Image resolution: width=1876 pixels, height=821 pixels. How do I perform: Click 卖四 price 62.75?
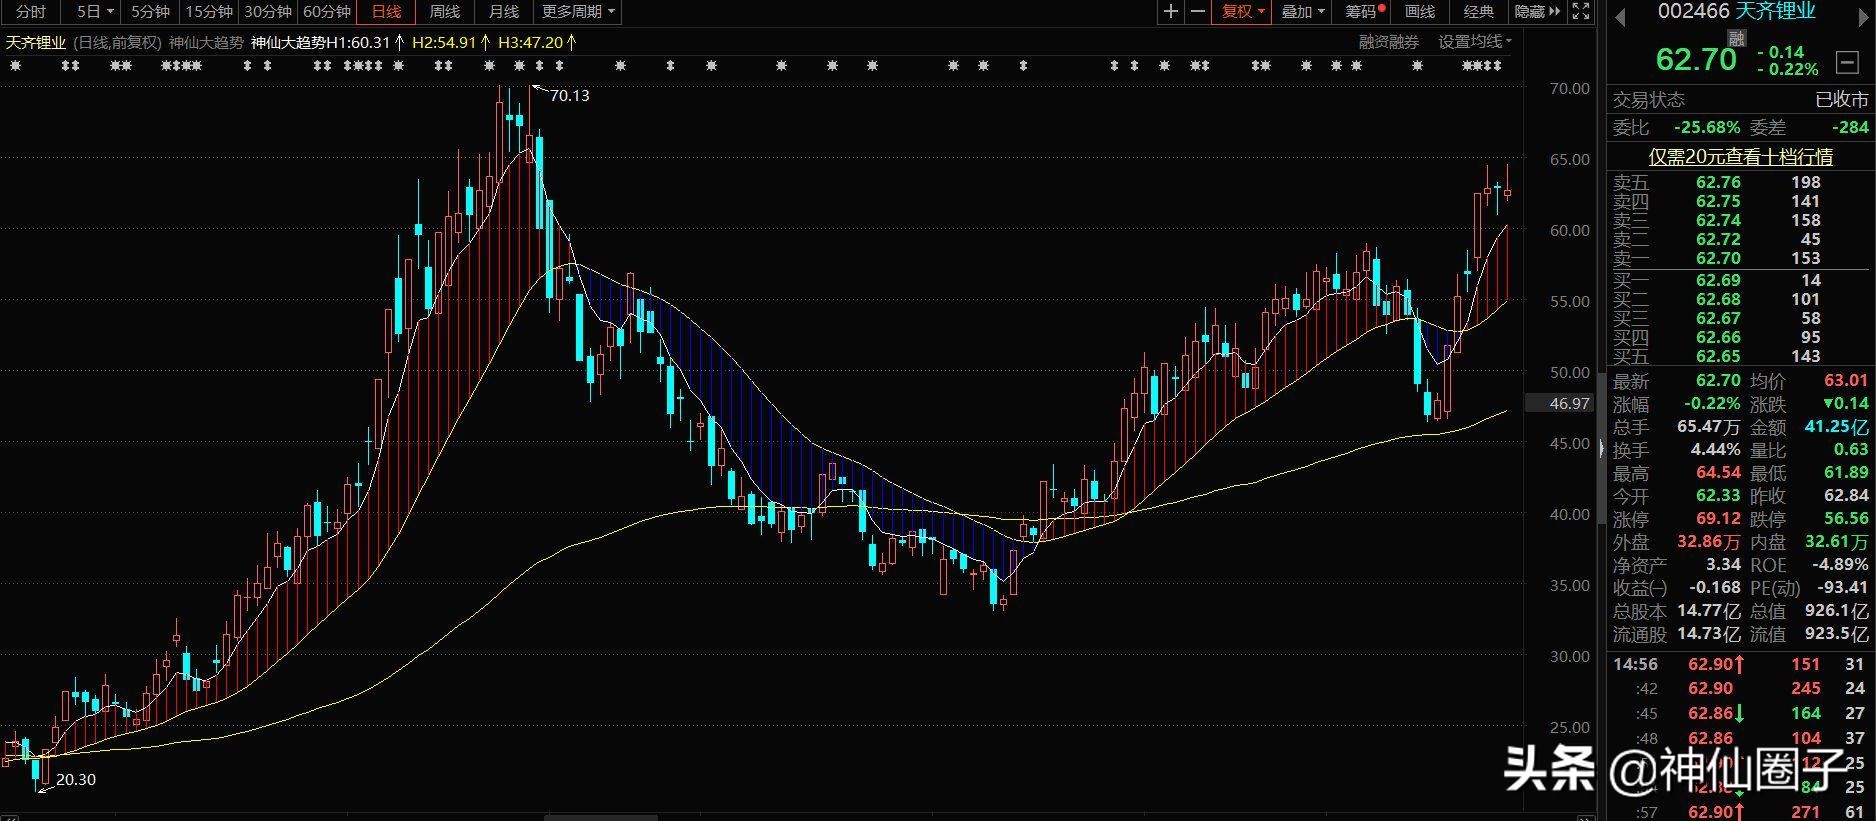pos(1718,201)
